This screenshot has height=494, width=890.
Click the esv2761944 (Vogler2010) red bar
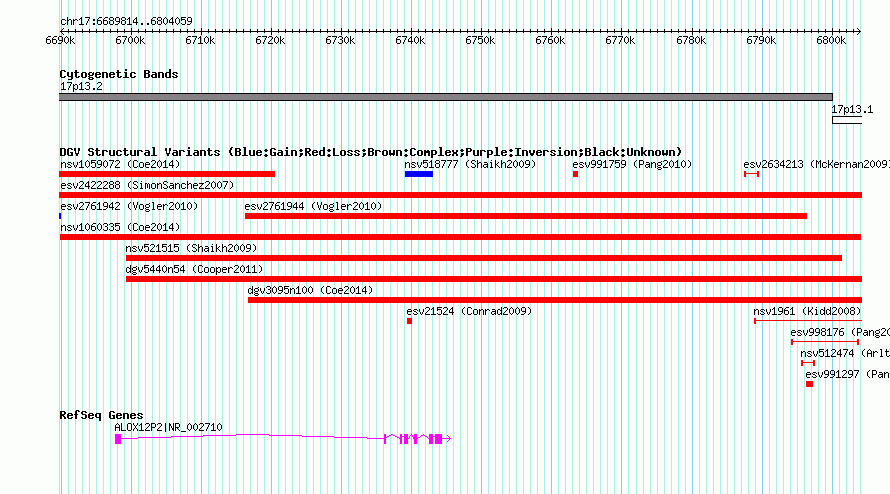(x=526, y=216)
